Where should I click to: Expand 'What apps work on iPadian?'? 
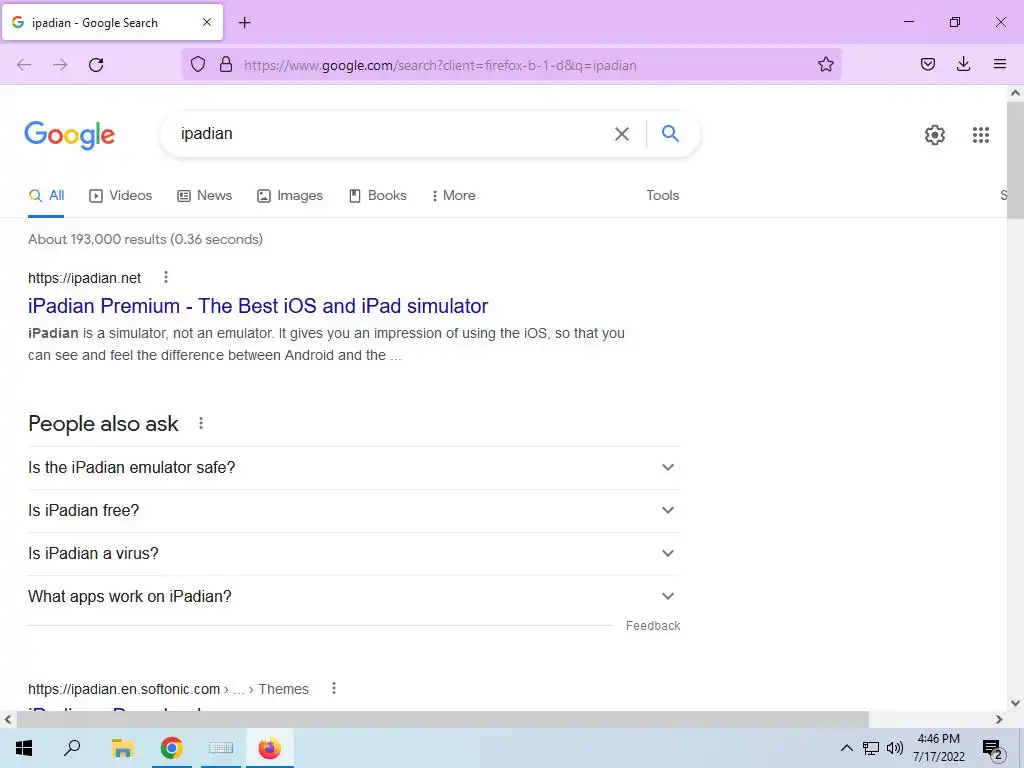[x=354, y=597]
